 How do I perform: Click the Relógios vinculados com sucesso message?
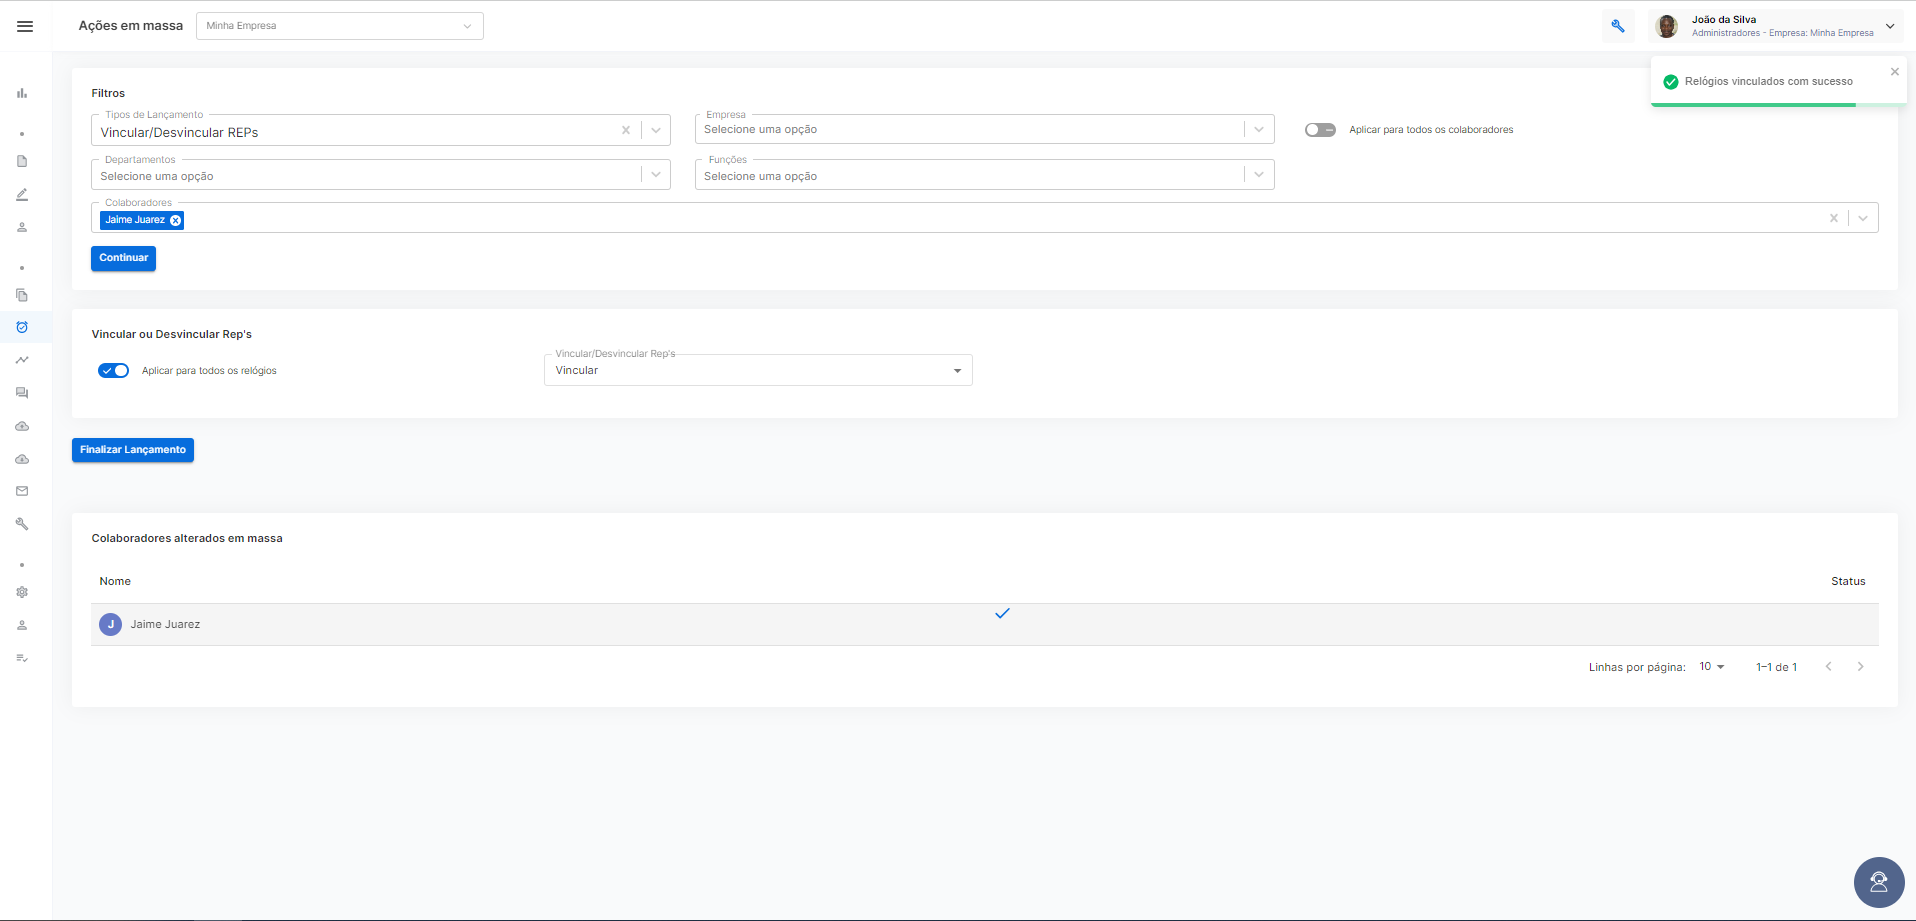1768,82
